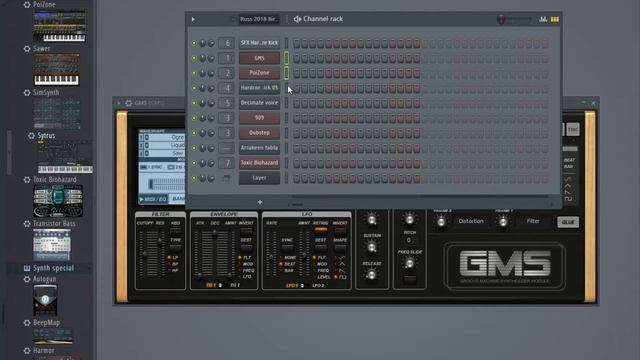The height and width of the screenshot is (360, 640).
Task: Open the PoiZone plugin gear icon in browser
Action: point(27,4)
